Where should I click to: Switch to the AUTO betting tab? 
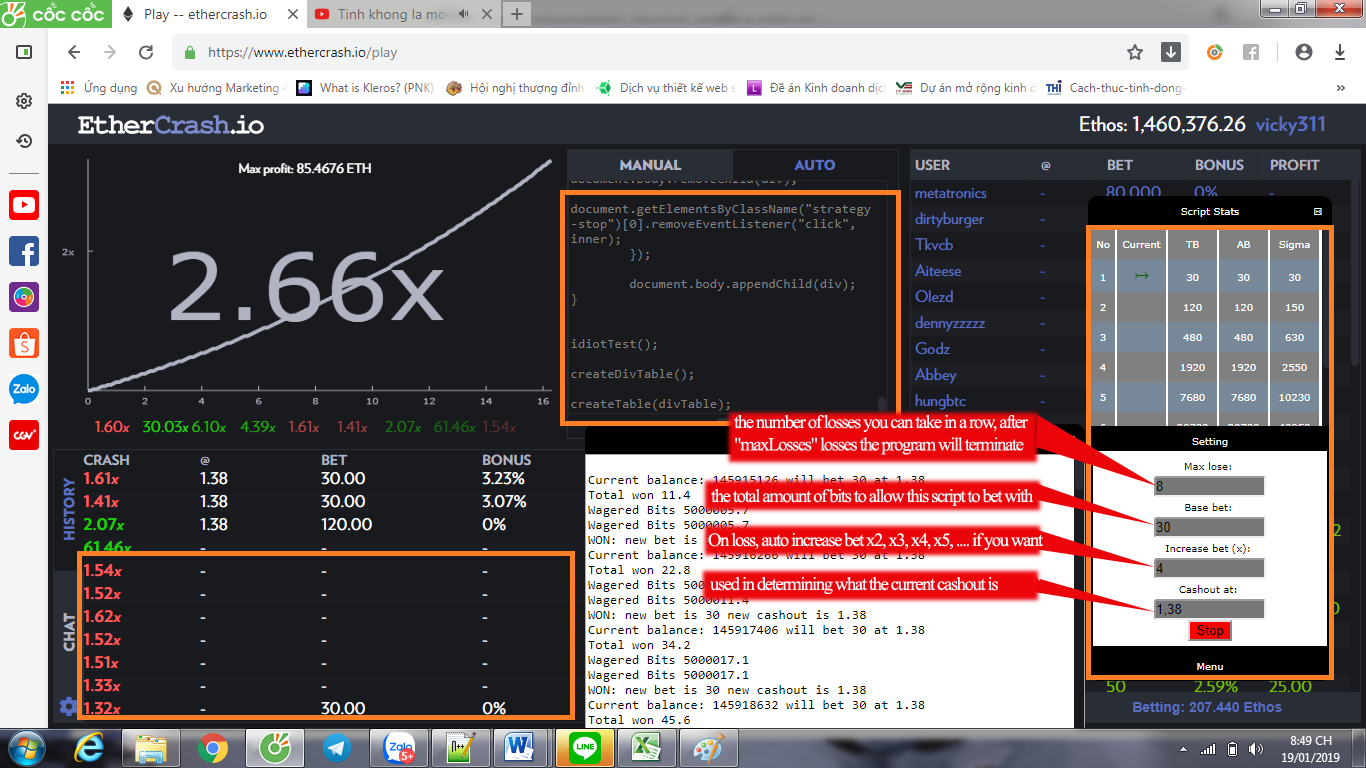tap(815, 165)
